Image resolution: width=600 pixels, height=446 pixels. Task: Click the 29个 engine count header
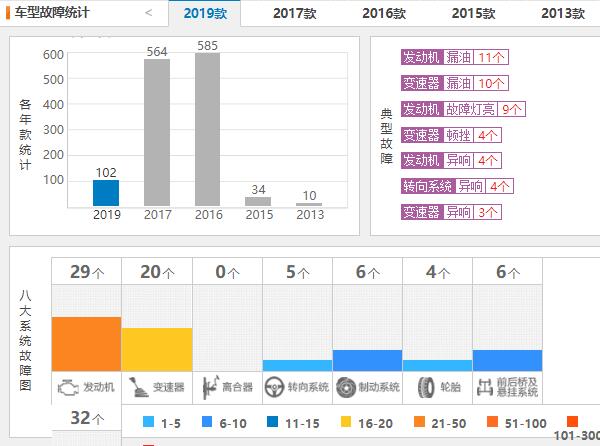[87, 272]
